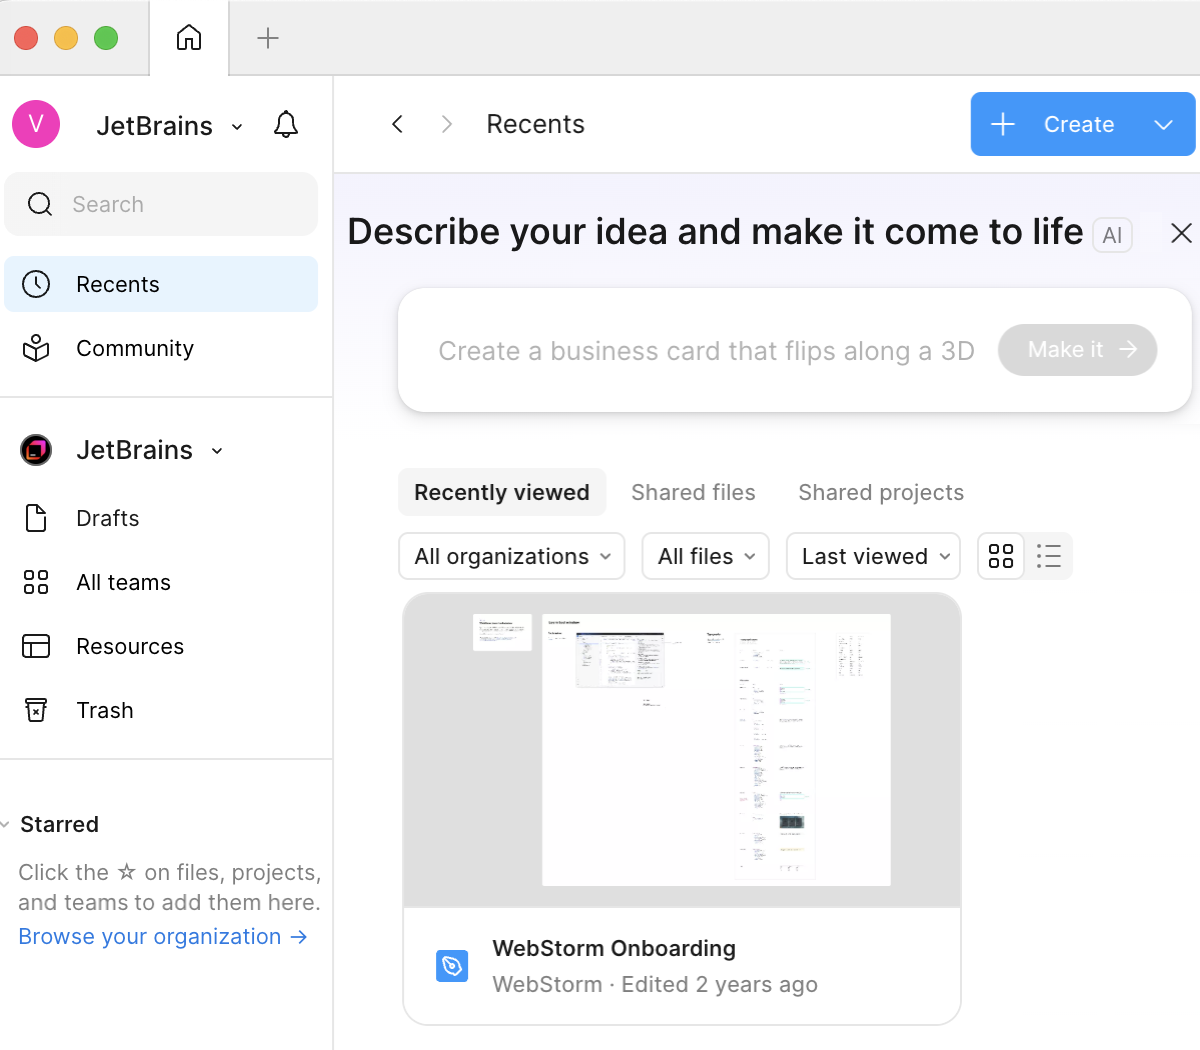Viewport: 1200px width, 1050px height.
Task: Follow the Browse your organization link
Action: pos(163,937)
